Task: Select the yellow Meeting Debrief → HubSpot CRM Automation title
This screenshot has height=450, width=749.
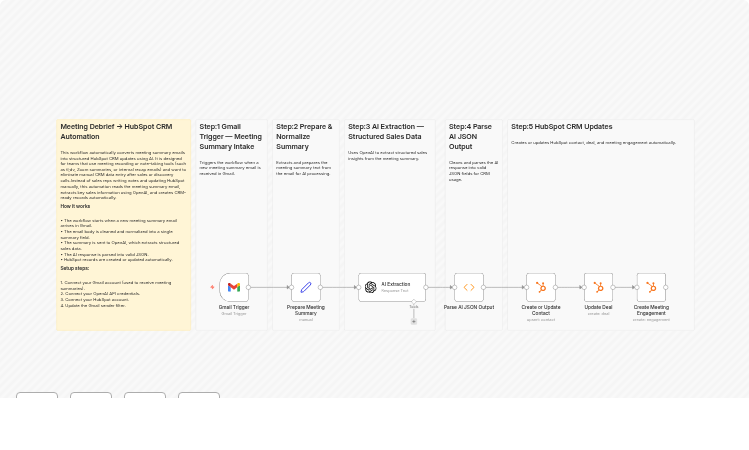Action: tap(117, 131)
